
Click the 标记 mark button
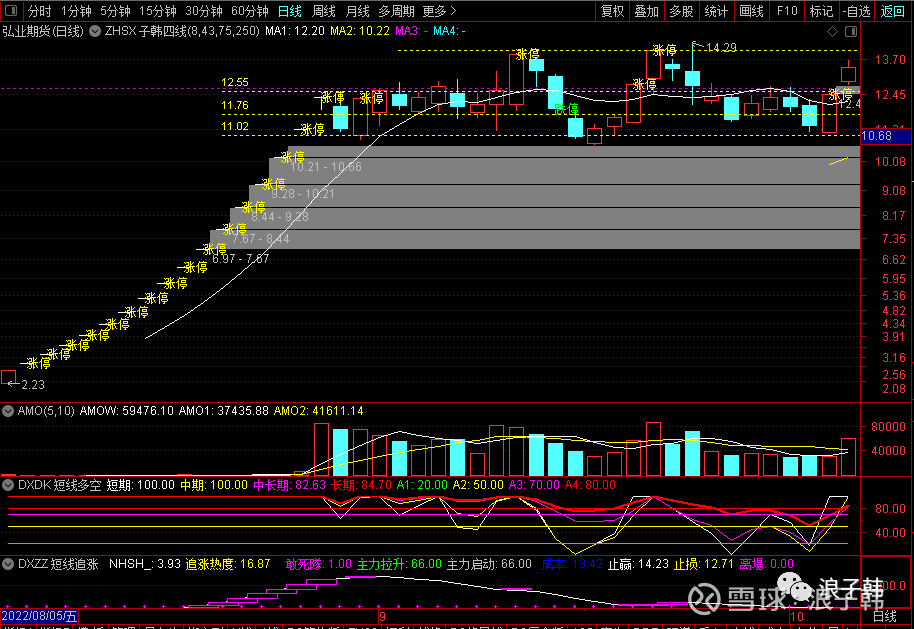(x=821, y=12)
